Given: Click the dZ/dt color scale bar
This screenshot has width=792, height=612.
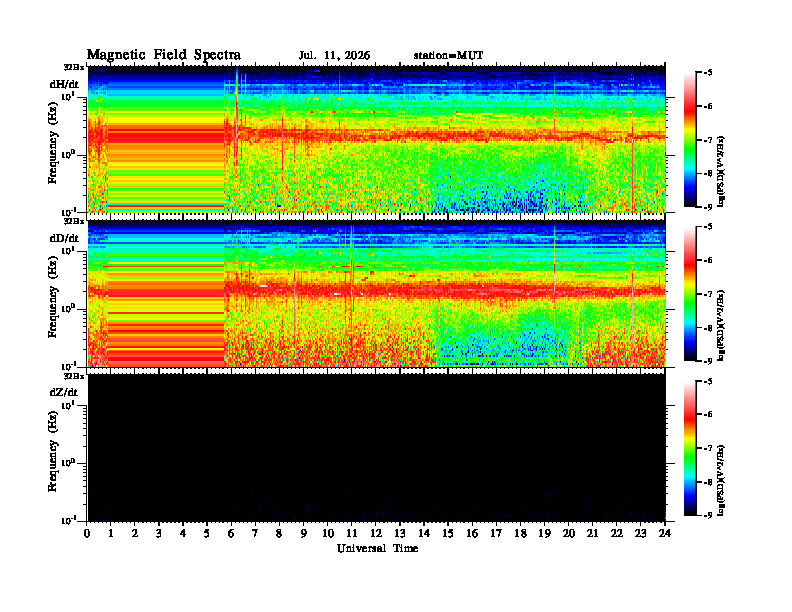Looking at the screenshot, I should coord(689,448).
